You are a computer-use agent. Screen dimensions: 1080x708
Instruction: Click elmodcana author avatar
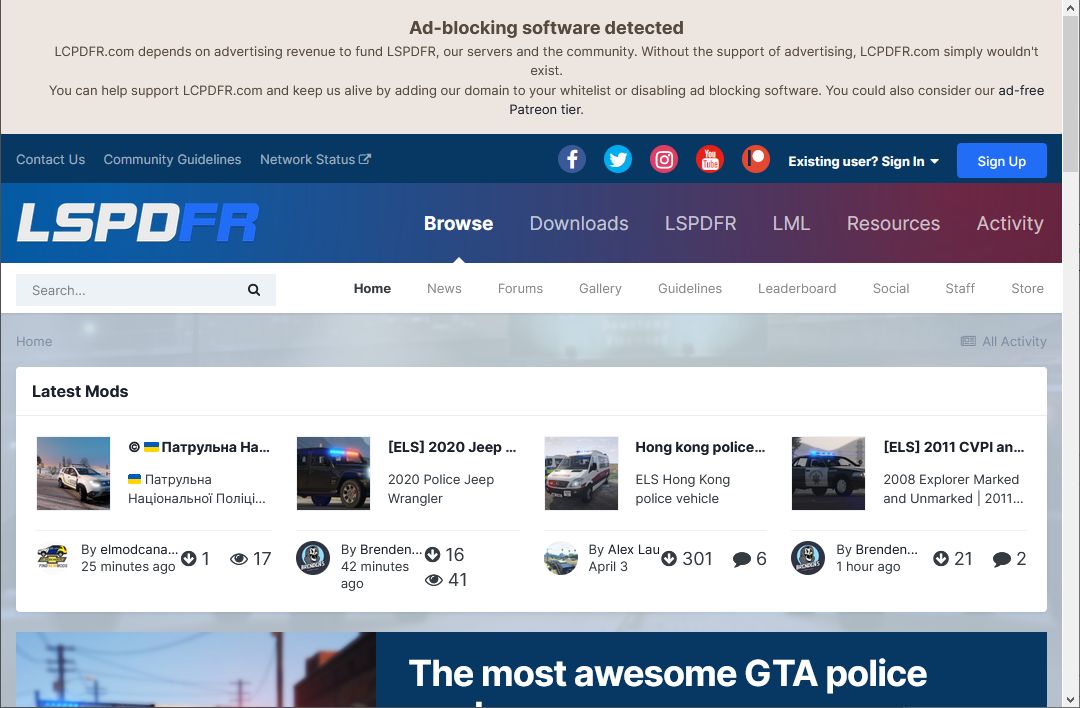coord(53,558)
